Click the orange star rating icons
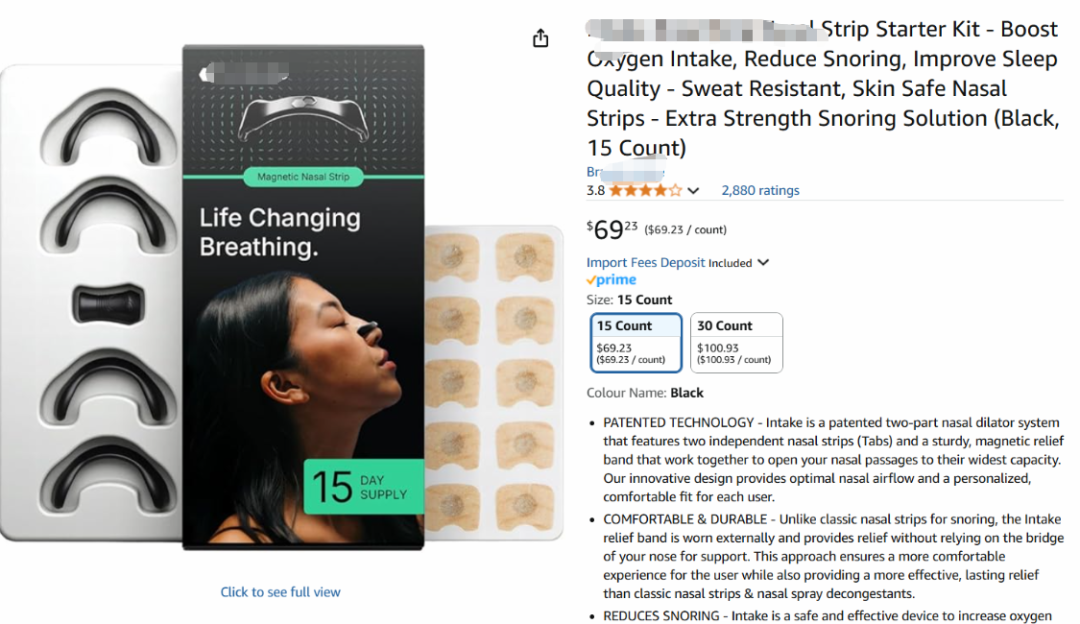1080x624 pixels. click(x=645, y=190)
